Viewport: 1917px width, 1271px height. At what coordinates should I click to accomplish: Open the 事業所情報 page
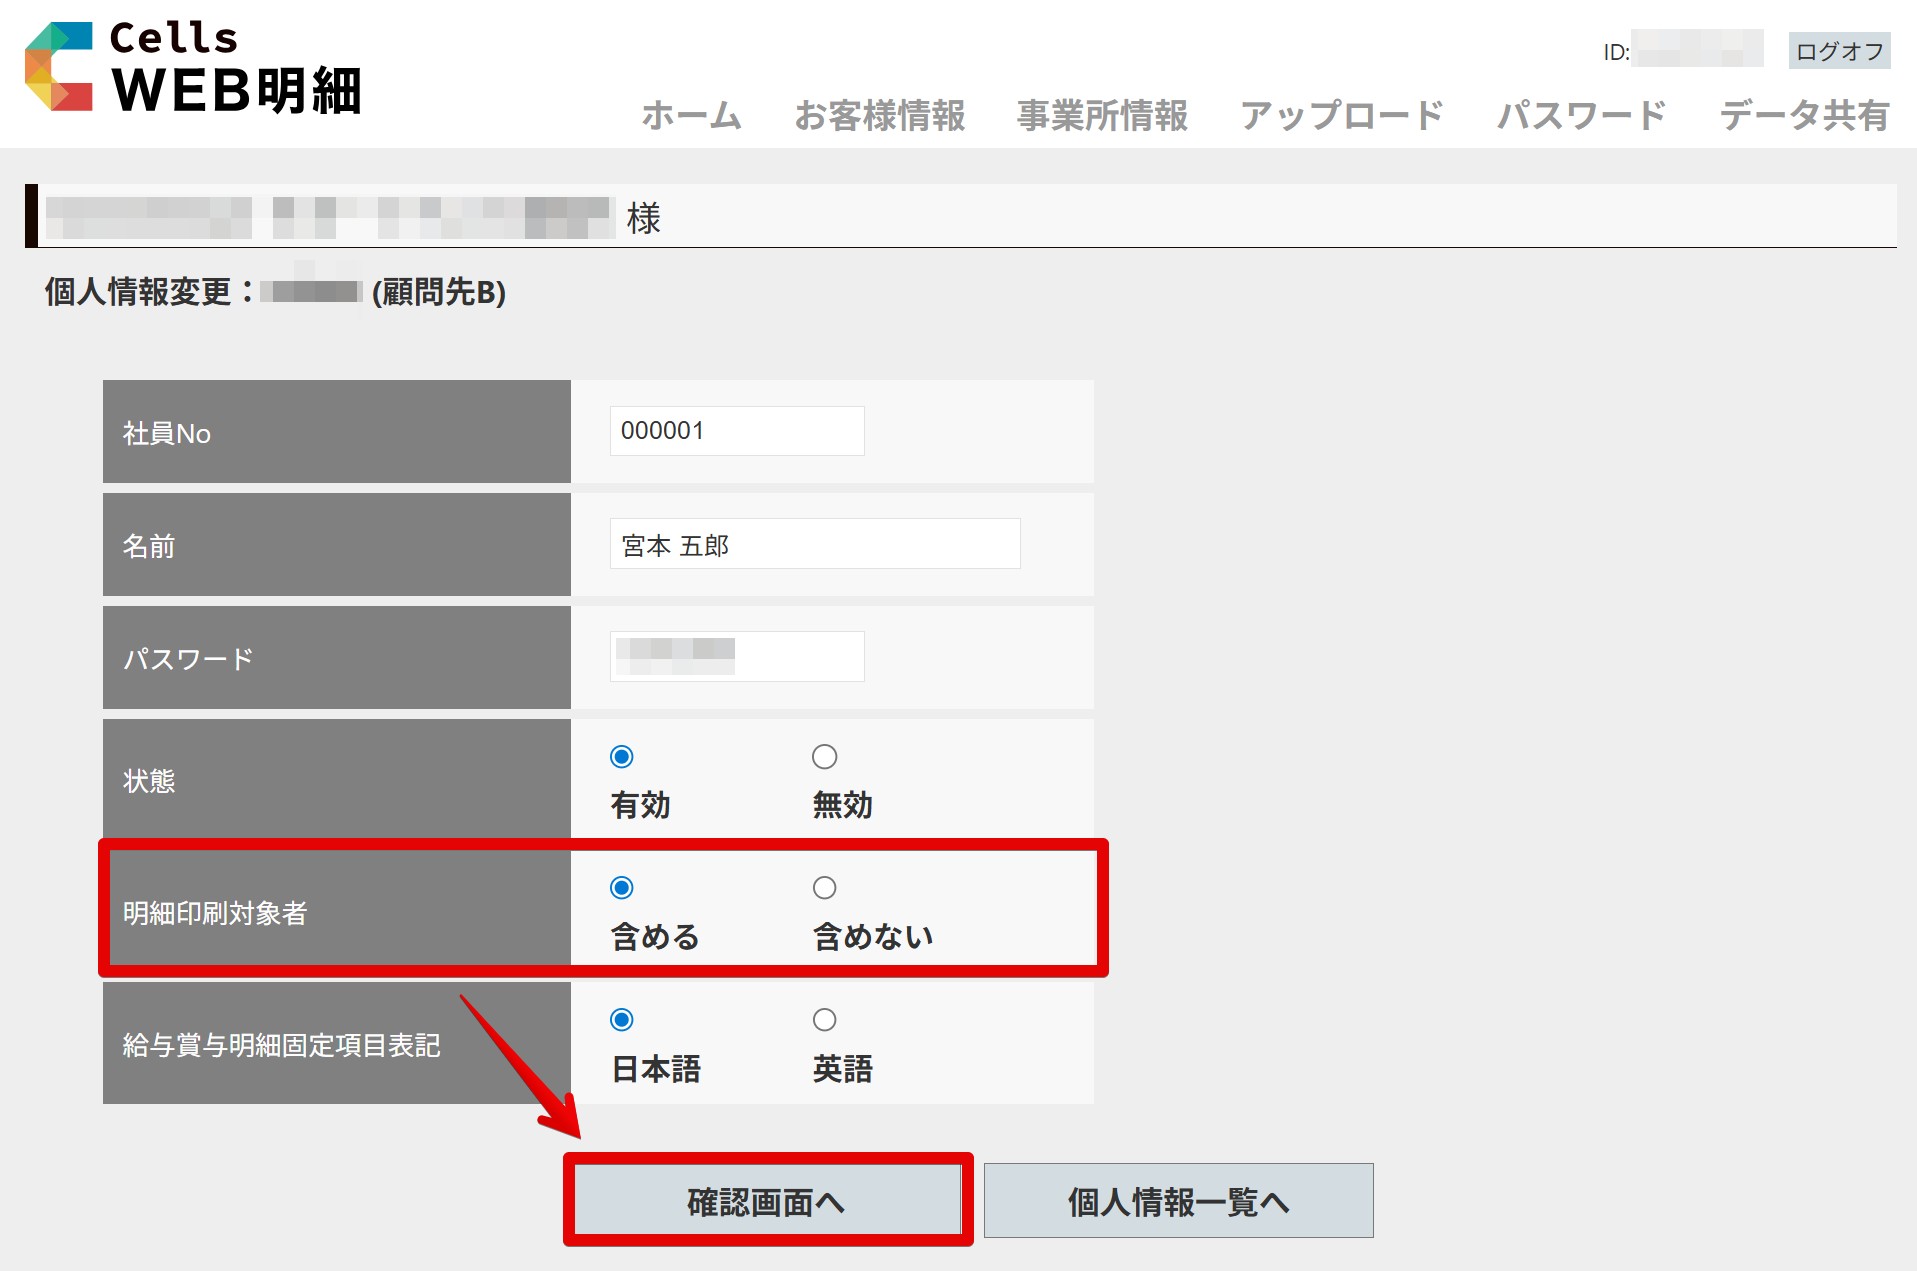pyautogui.click(x=1102, y=116)
